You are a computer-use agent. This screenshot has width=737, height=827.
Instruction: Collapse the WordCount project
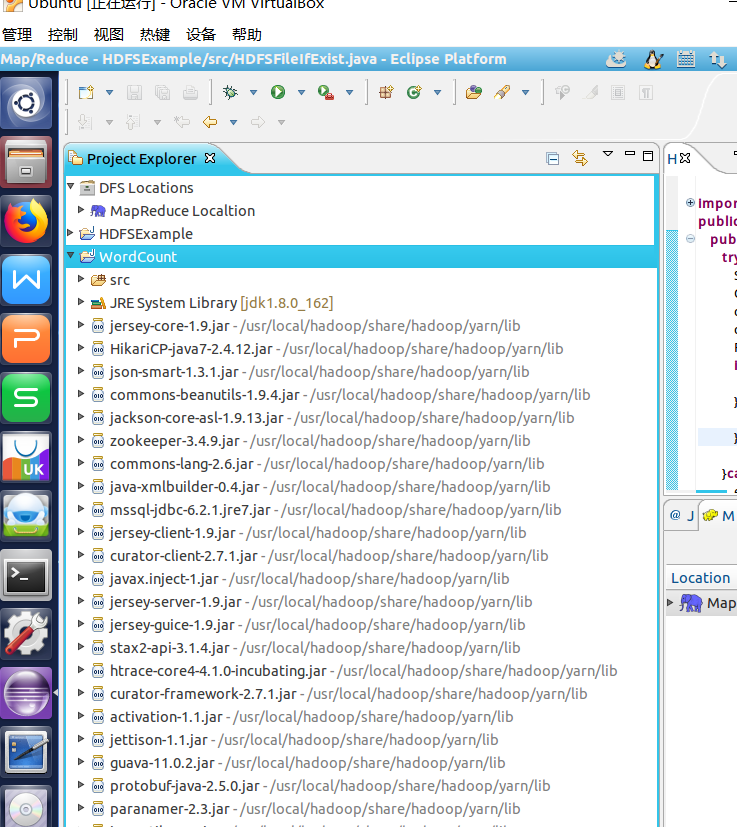point(71,255)
